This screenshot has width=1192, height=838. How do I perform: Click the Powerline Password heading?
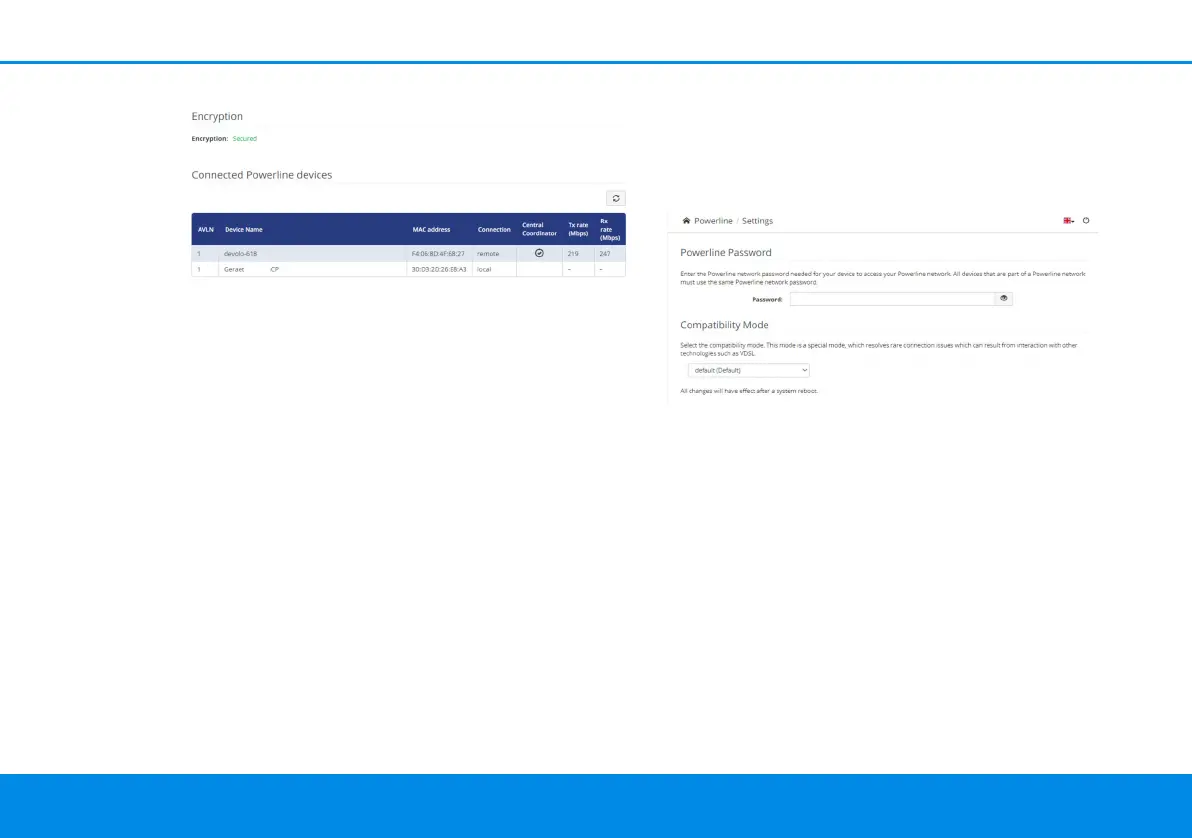point(725,252)
